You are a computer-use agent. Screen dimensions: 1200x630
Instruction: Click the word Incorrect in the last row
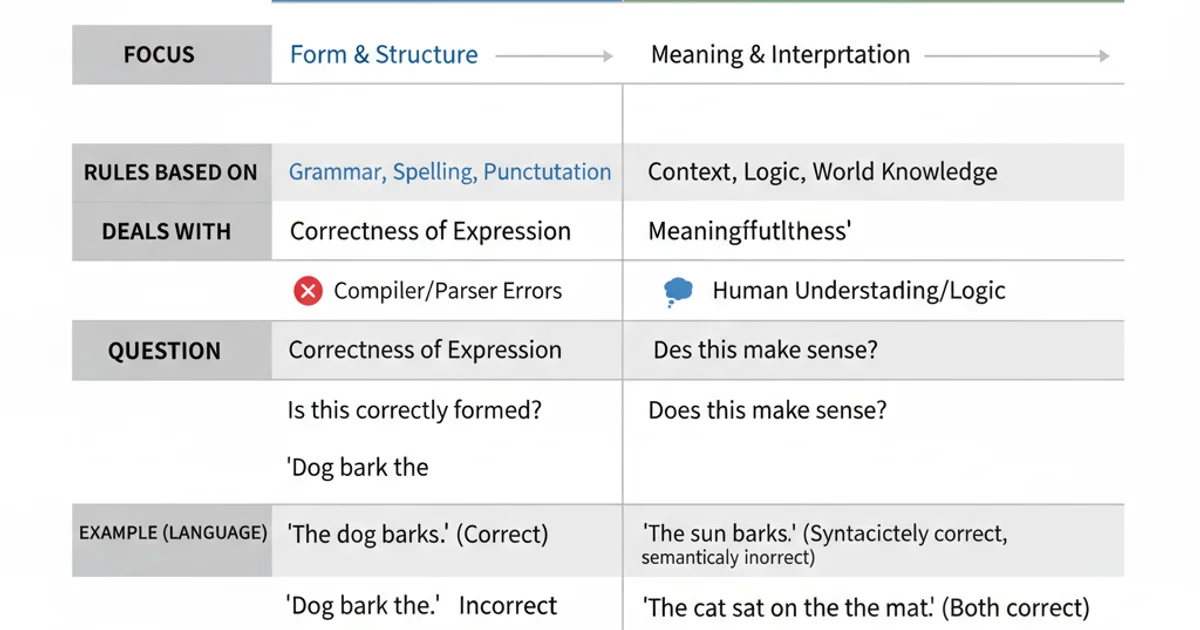click(x=508, y=606)
